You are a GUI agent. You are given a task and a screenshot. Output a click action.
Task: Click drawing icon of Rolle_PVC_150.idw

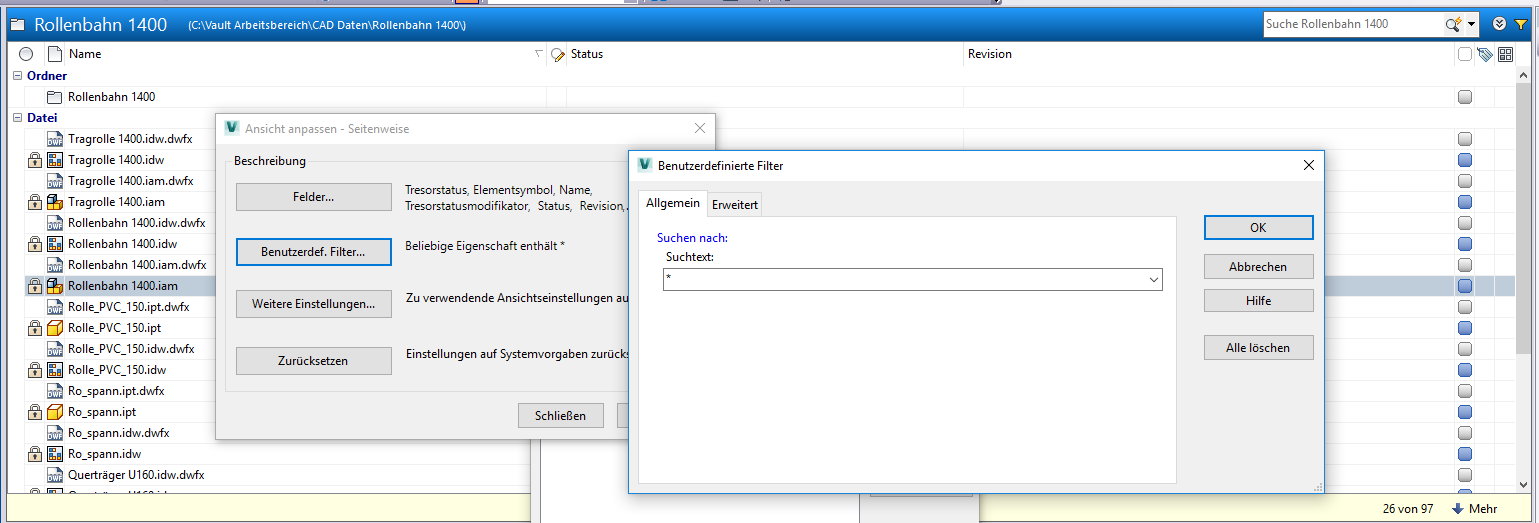click(55, 370)
